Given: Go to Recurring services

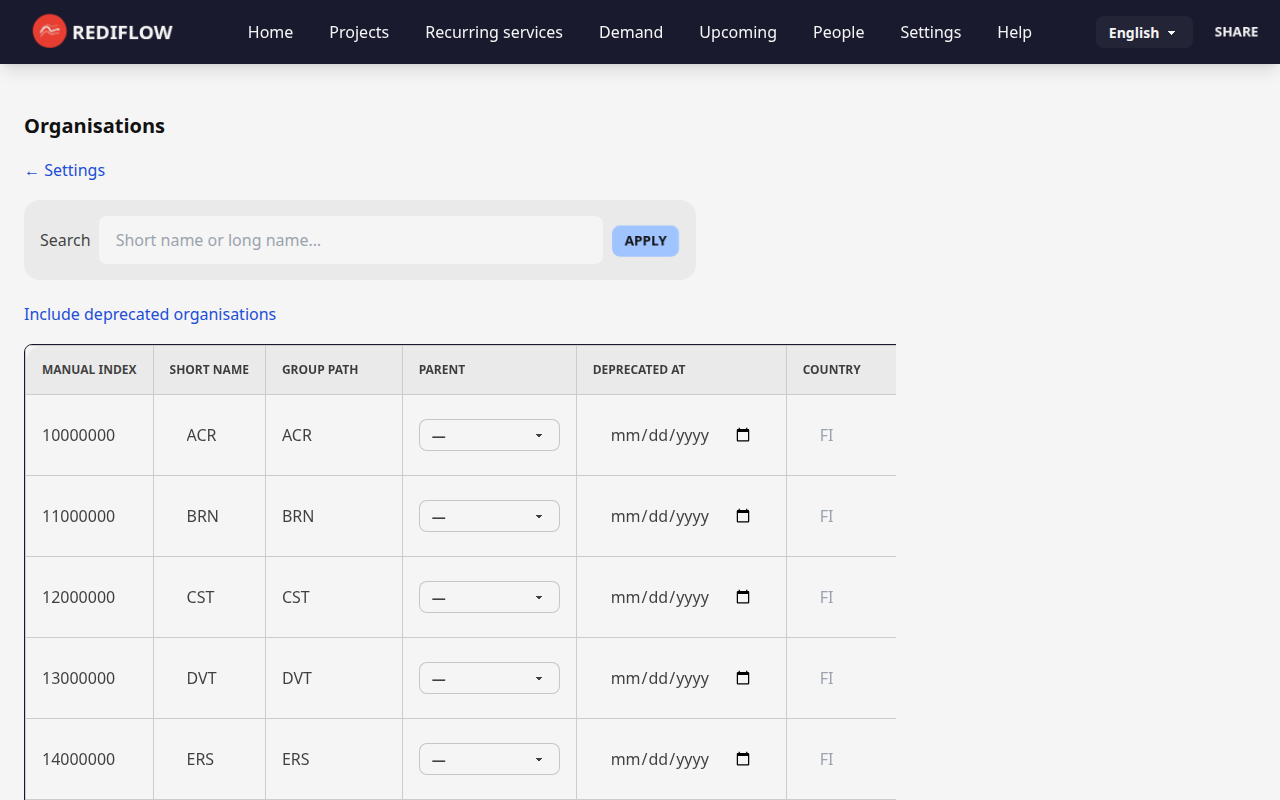Looking at the screenshot, I should [493, 32].
